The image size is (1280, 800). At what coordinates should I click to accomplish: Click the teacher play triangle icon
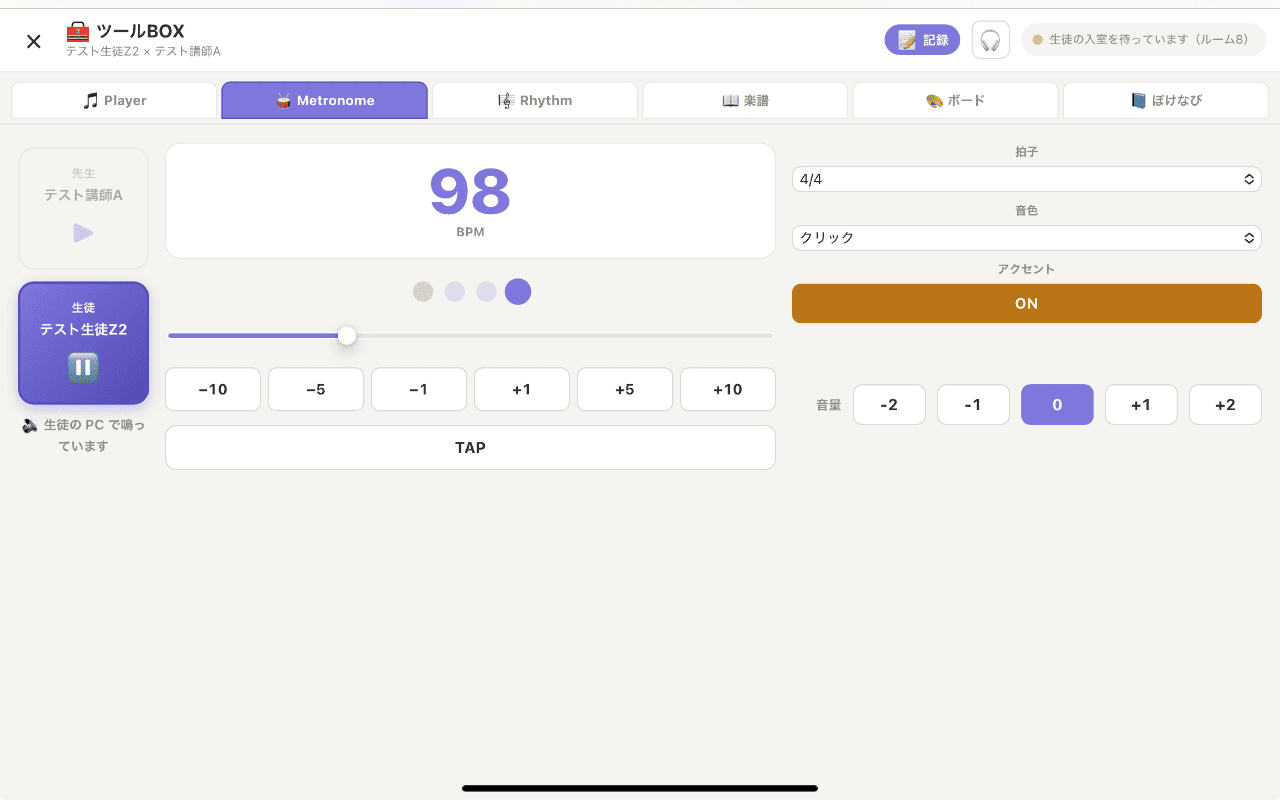[x=84, y=233]
